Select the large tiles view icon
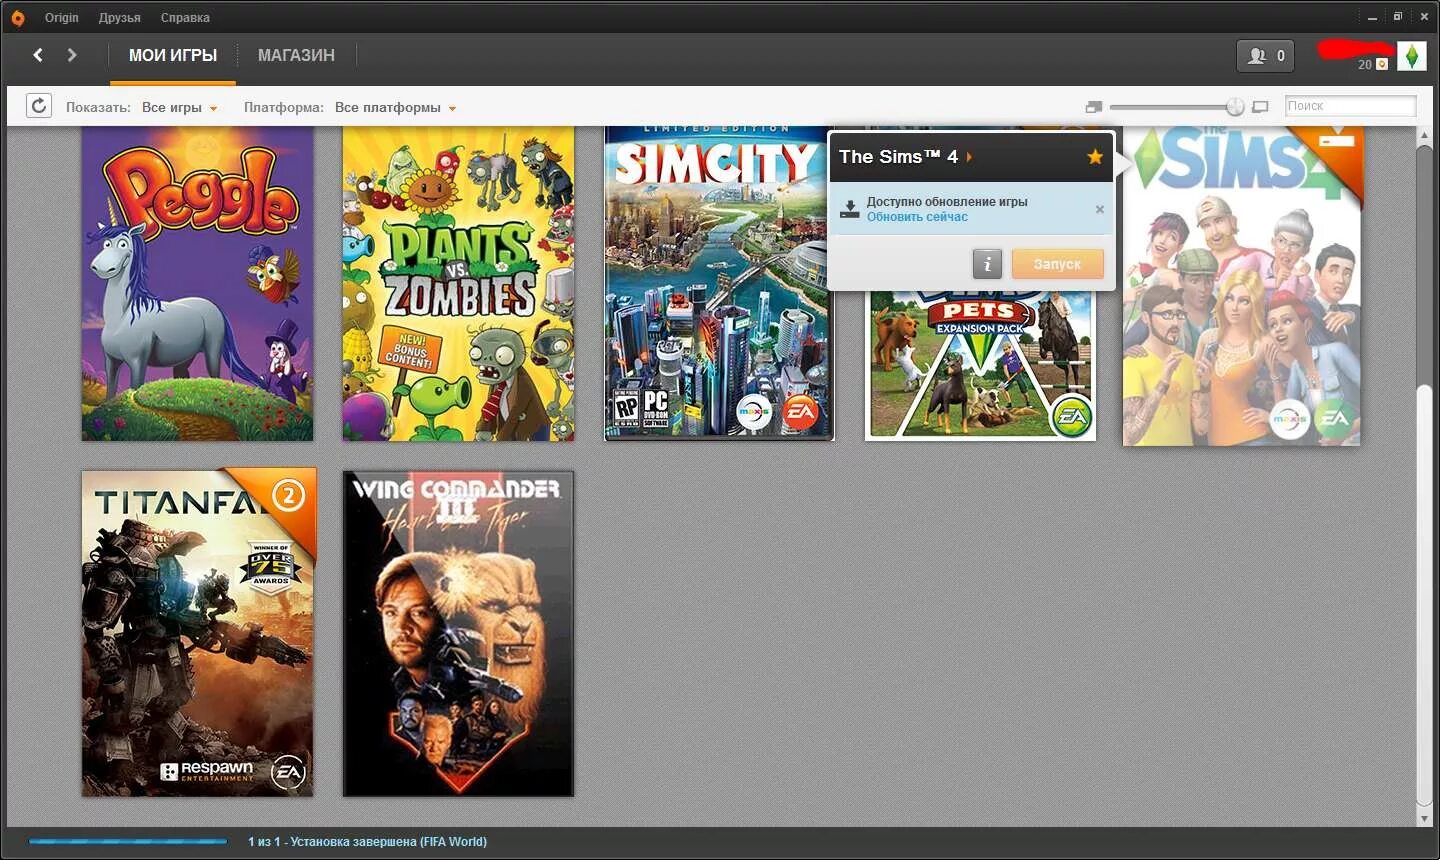 tap(1260, 107)
